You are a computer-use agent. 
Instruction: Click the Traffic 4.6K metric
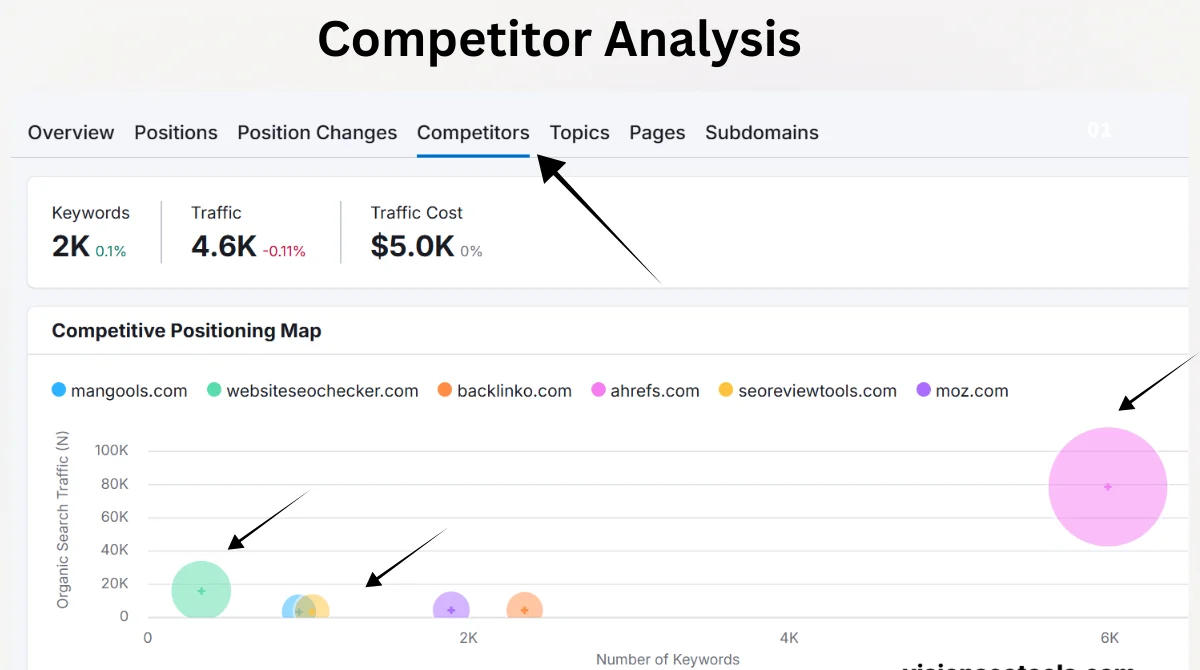coord(248,232)
